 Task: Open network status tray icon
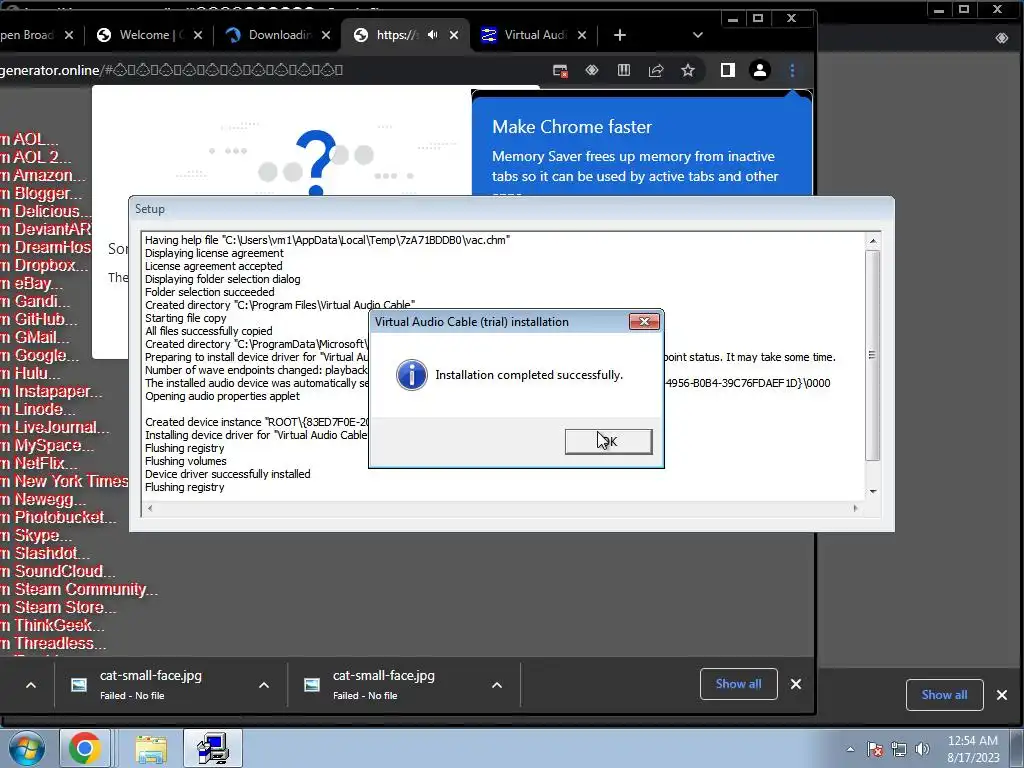pos(899,749)
